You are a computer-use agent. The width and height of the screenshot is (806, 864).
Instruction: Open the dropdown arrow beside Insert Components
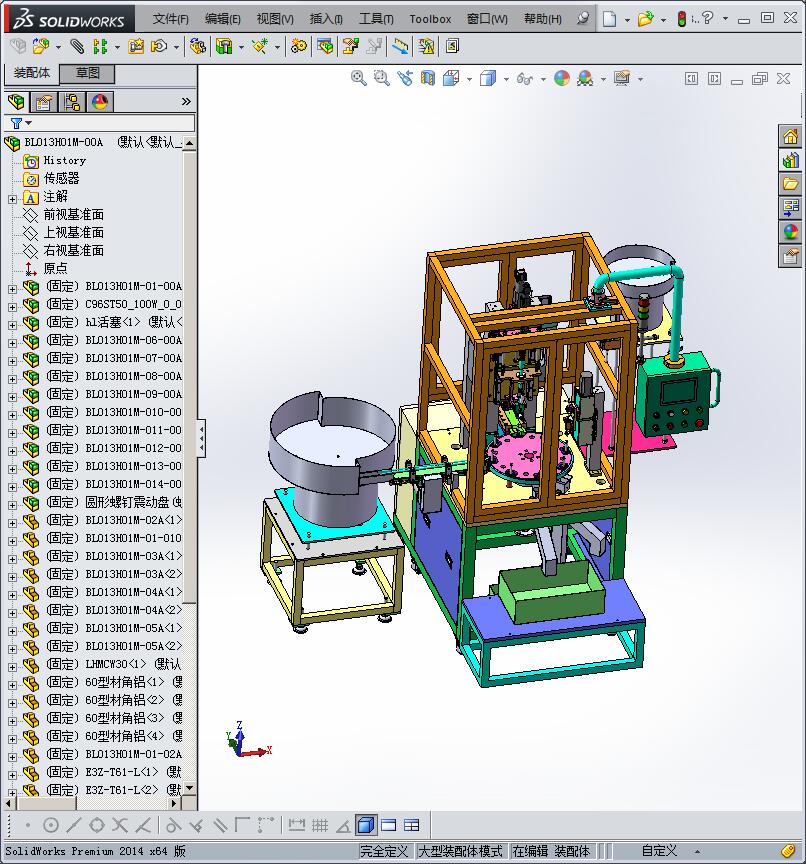[x=58, y=47]
